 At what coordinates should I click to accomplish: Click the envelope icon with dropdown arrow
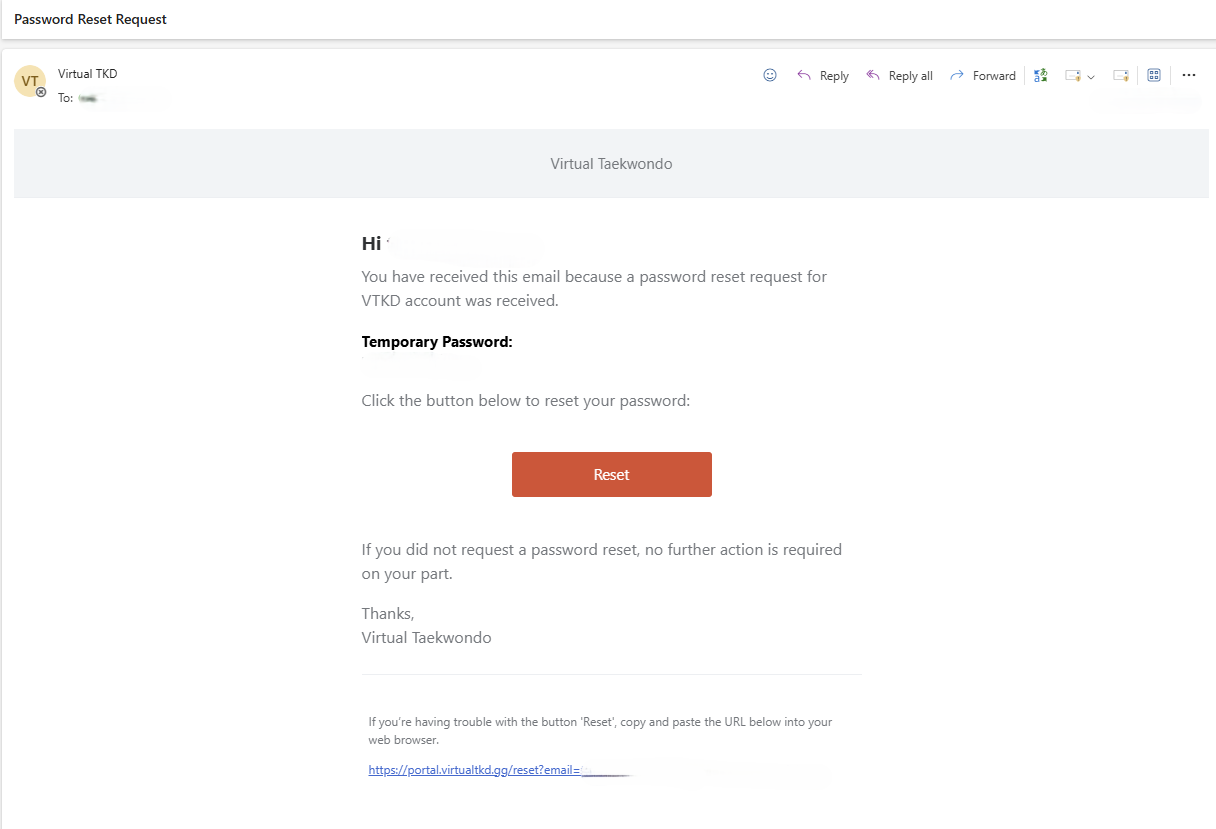[x=1073, y=75]
